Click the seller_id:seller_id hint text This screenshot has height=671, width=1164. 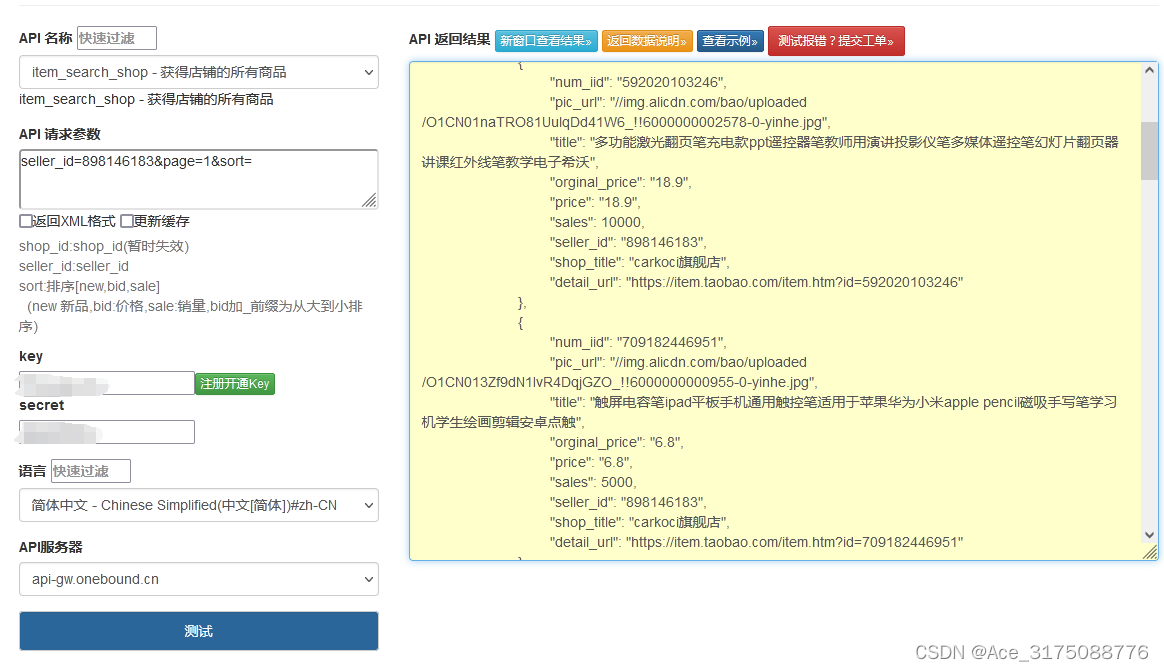coord(73,266)
